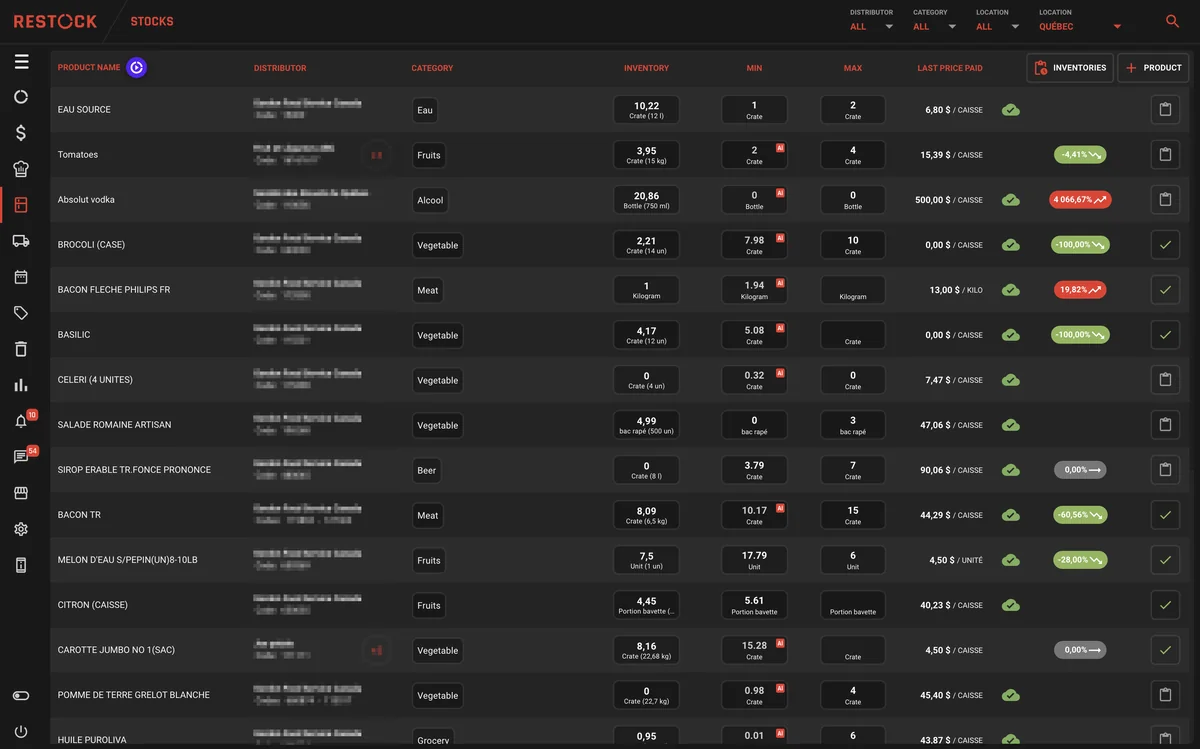Open messages chat icon with 54 badge

pos(21,457)
